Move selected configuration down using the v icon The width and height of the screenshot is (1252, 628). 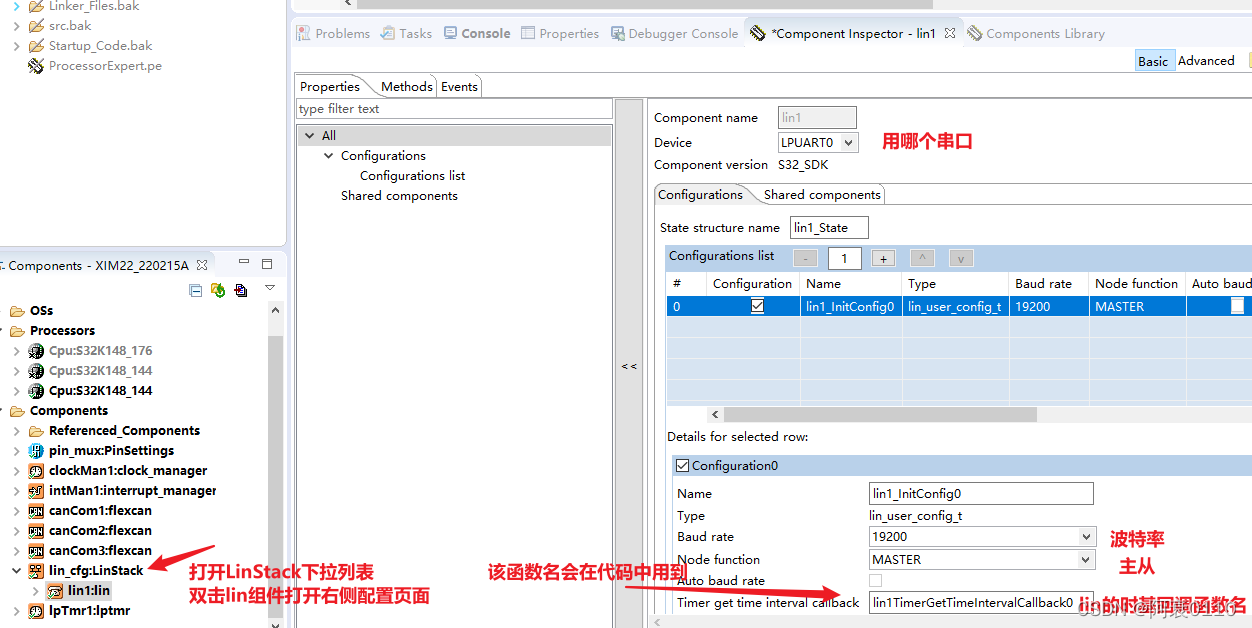pyautogui.click(x=960, y=258)
